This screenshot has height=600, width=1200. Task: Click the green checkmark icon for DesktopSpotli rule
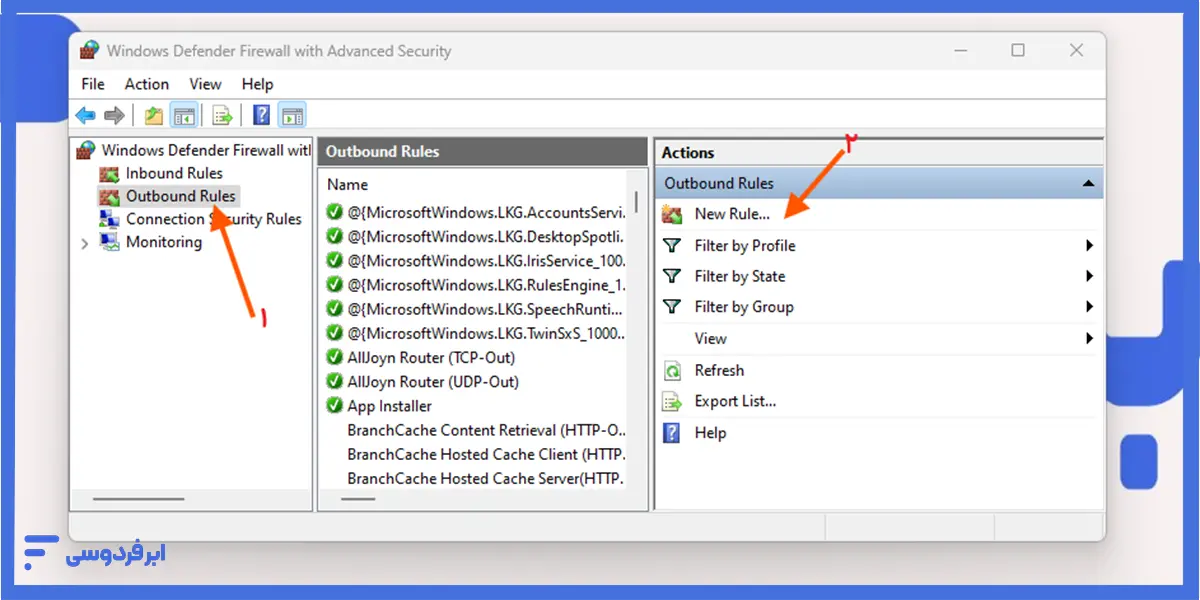[335, 236]
